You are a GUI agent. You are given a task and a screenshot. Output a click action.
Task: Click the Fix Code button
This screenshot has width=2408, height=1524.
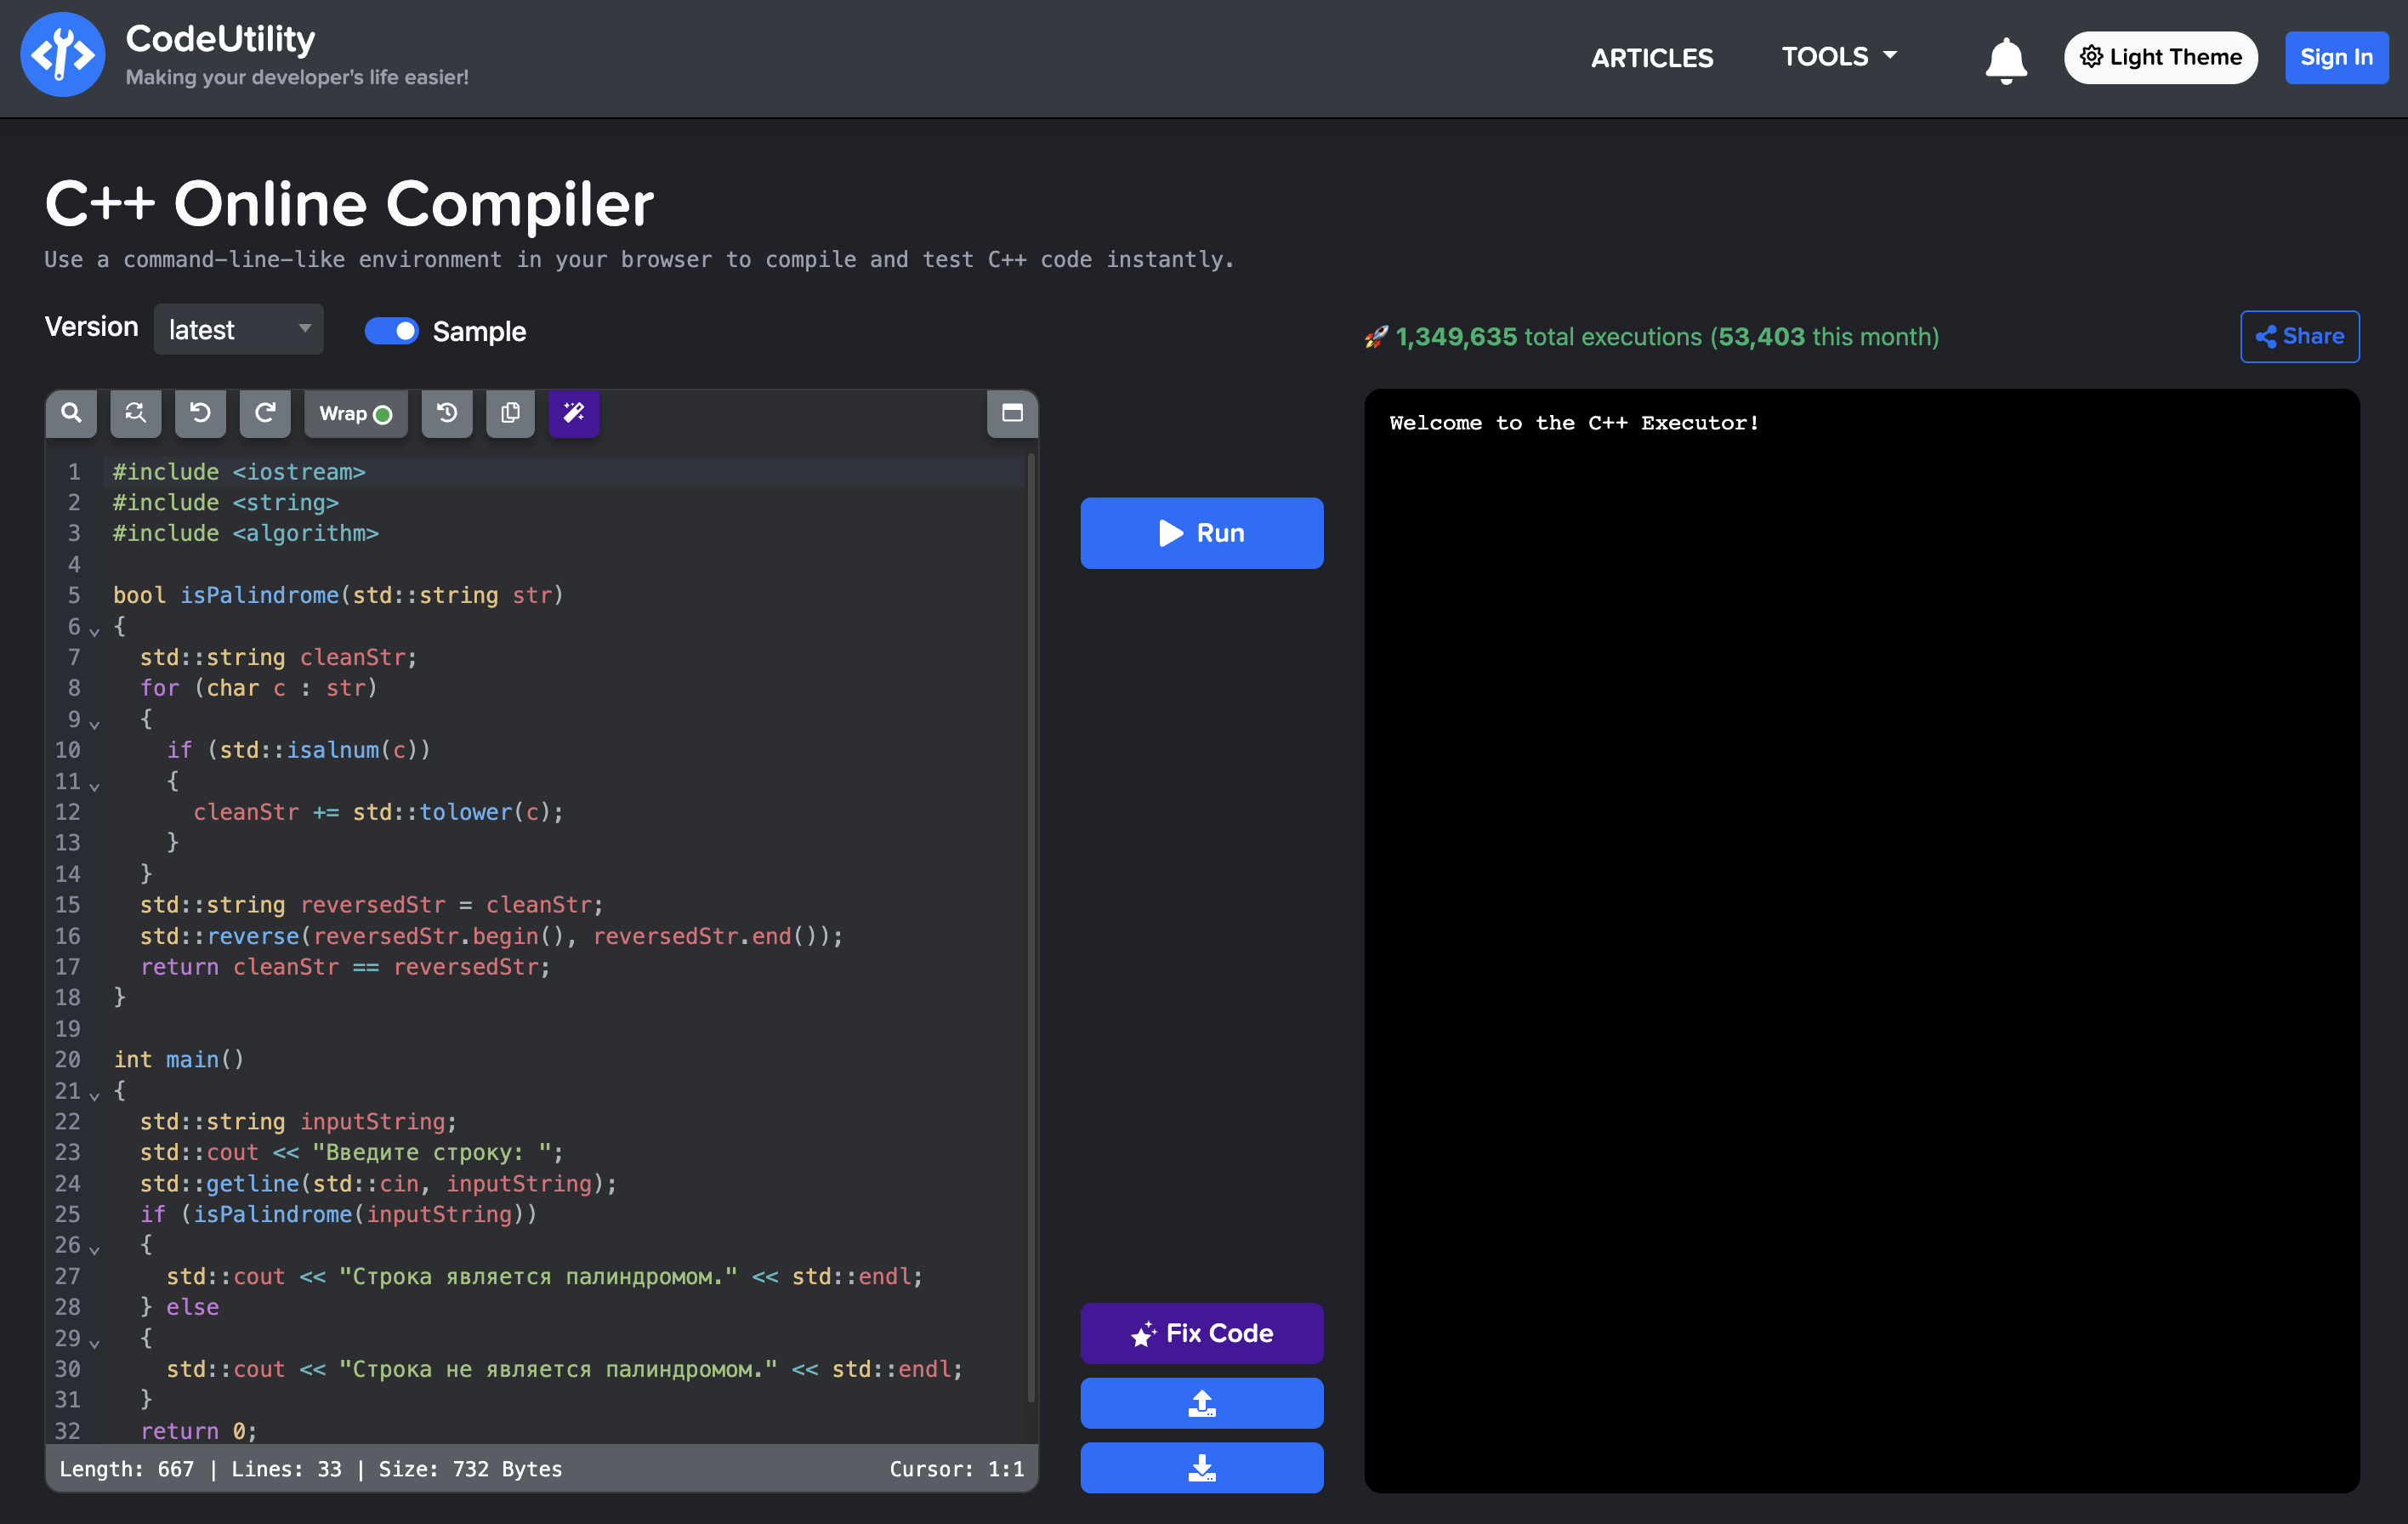(x=1201, y=1333)
